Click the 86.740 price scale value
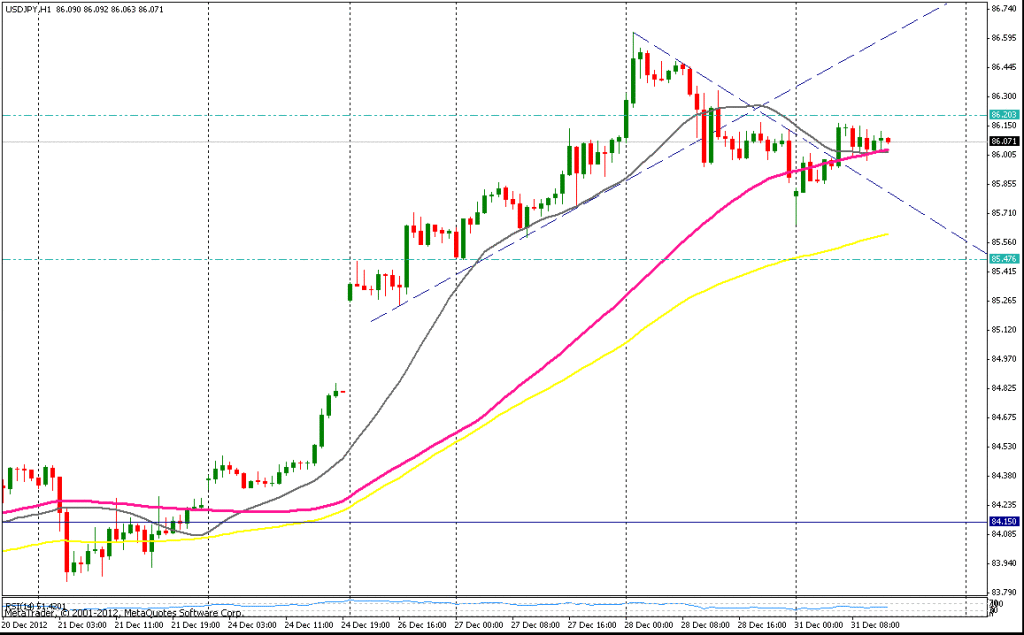Viewport: 1024px width, 635px height. click(x=1003, y=8)
